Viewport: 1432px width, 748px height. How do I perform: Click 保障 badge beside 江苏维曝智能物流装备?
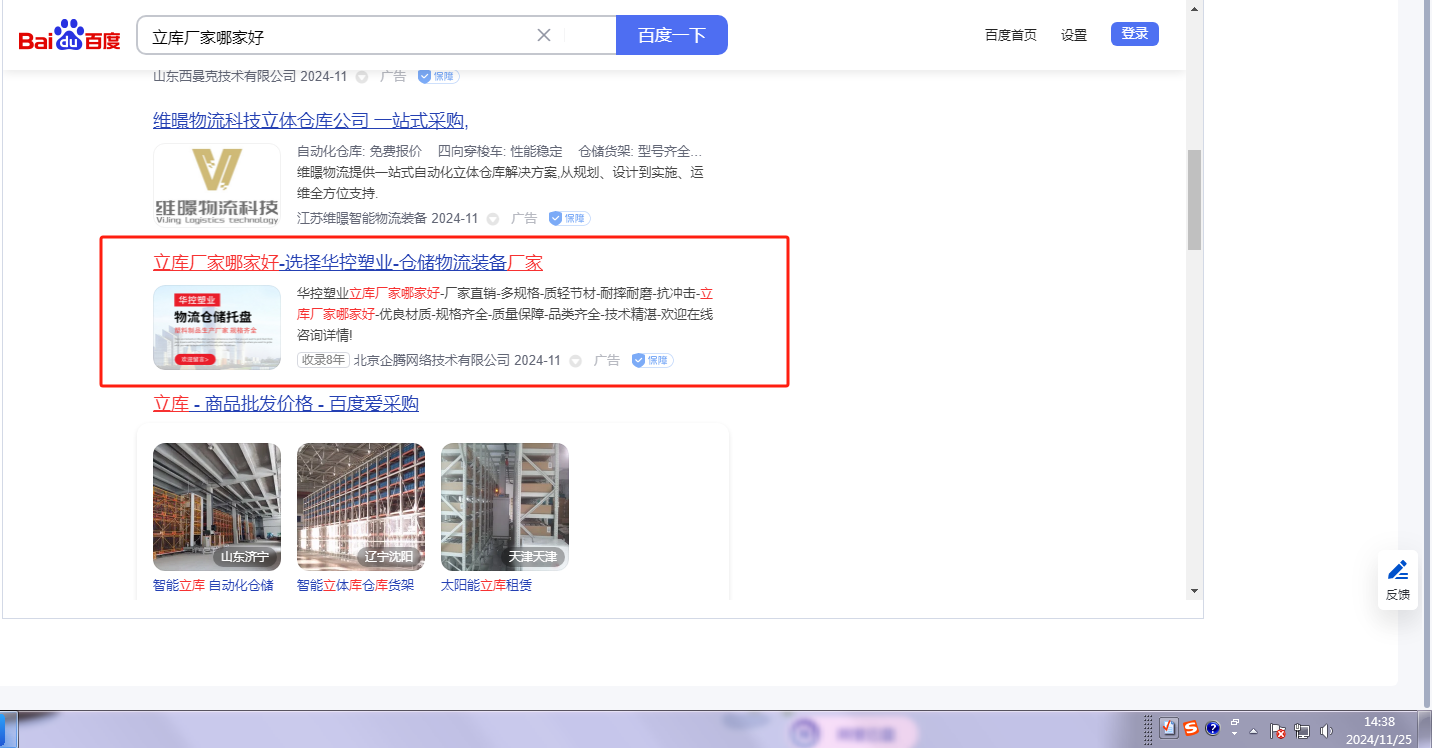point(570,218)
